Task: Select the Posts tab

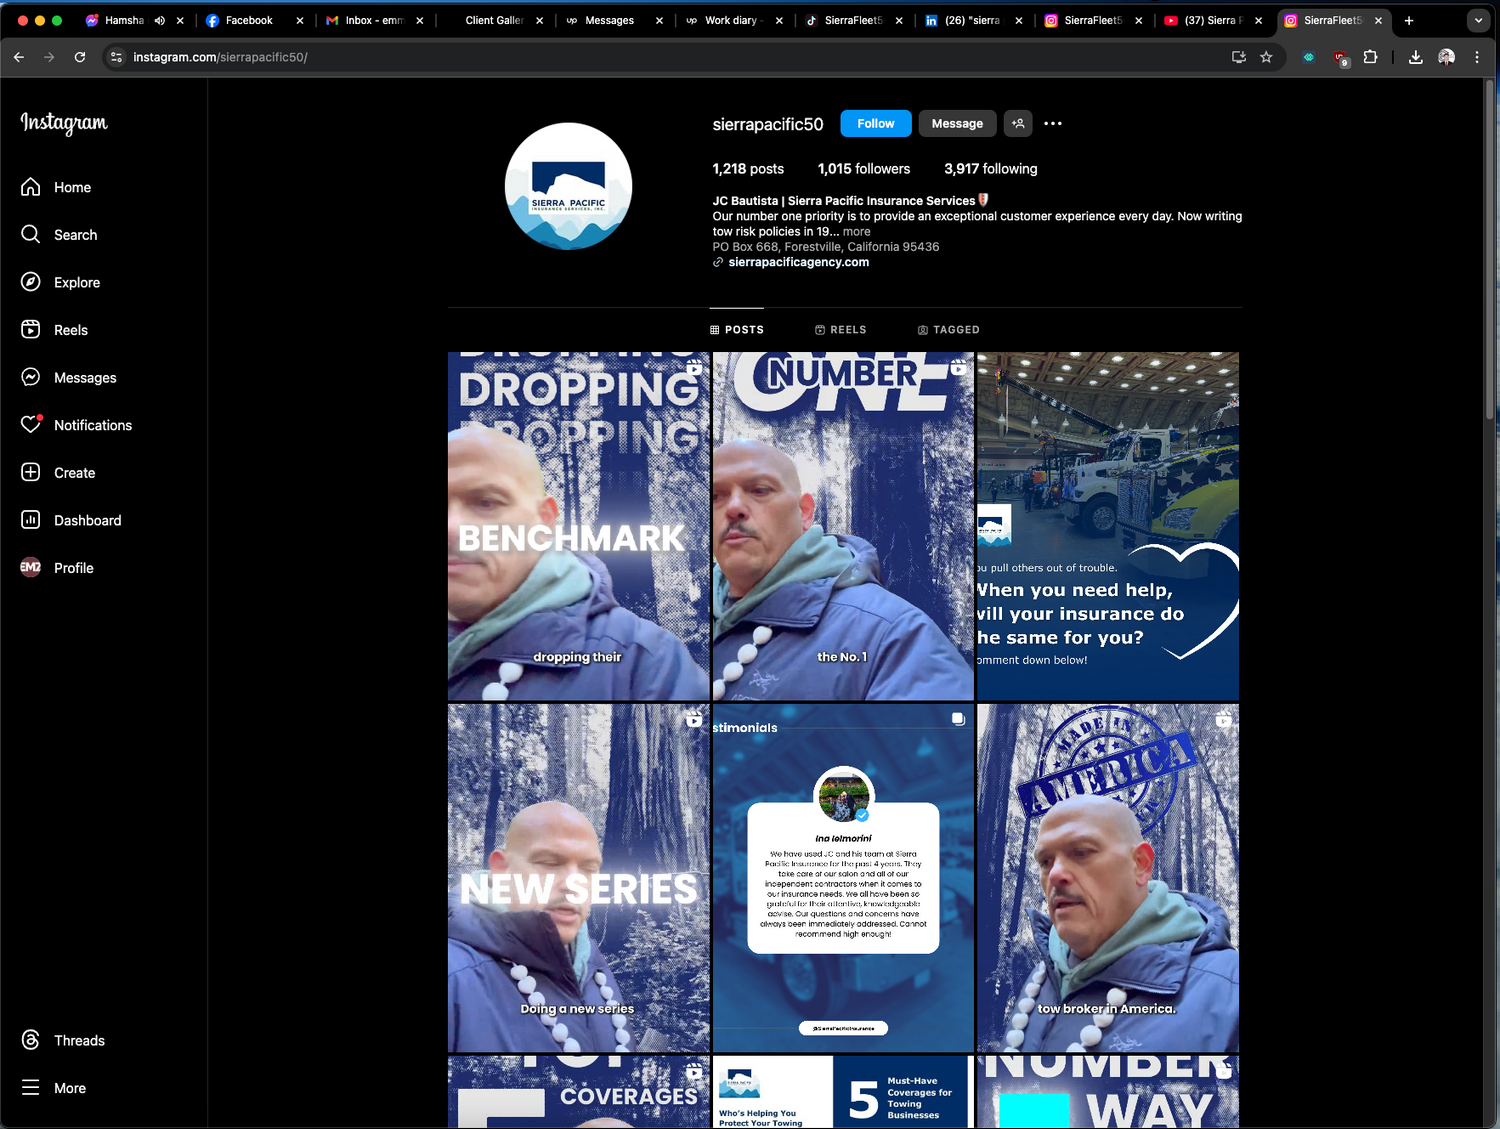Action: coord(737,330)
